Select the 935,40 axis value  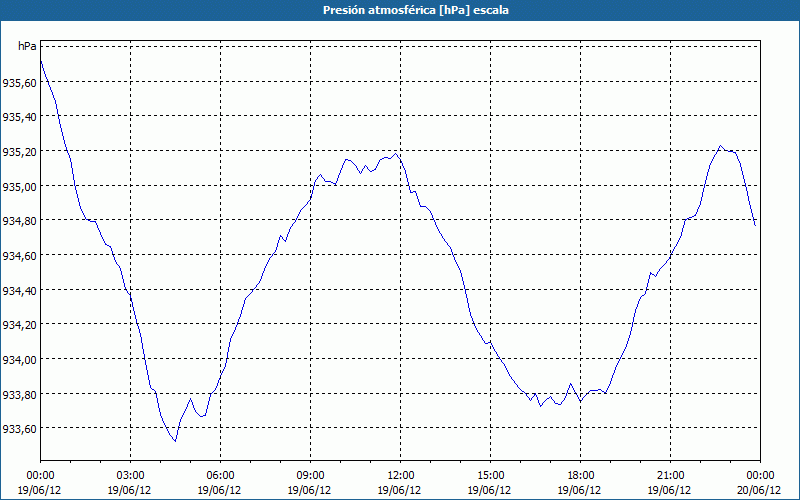coord(20,117)
